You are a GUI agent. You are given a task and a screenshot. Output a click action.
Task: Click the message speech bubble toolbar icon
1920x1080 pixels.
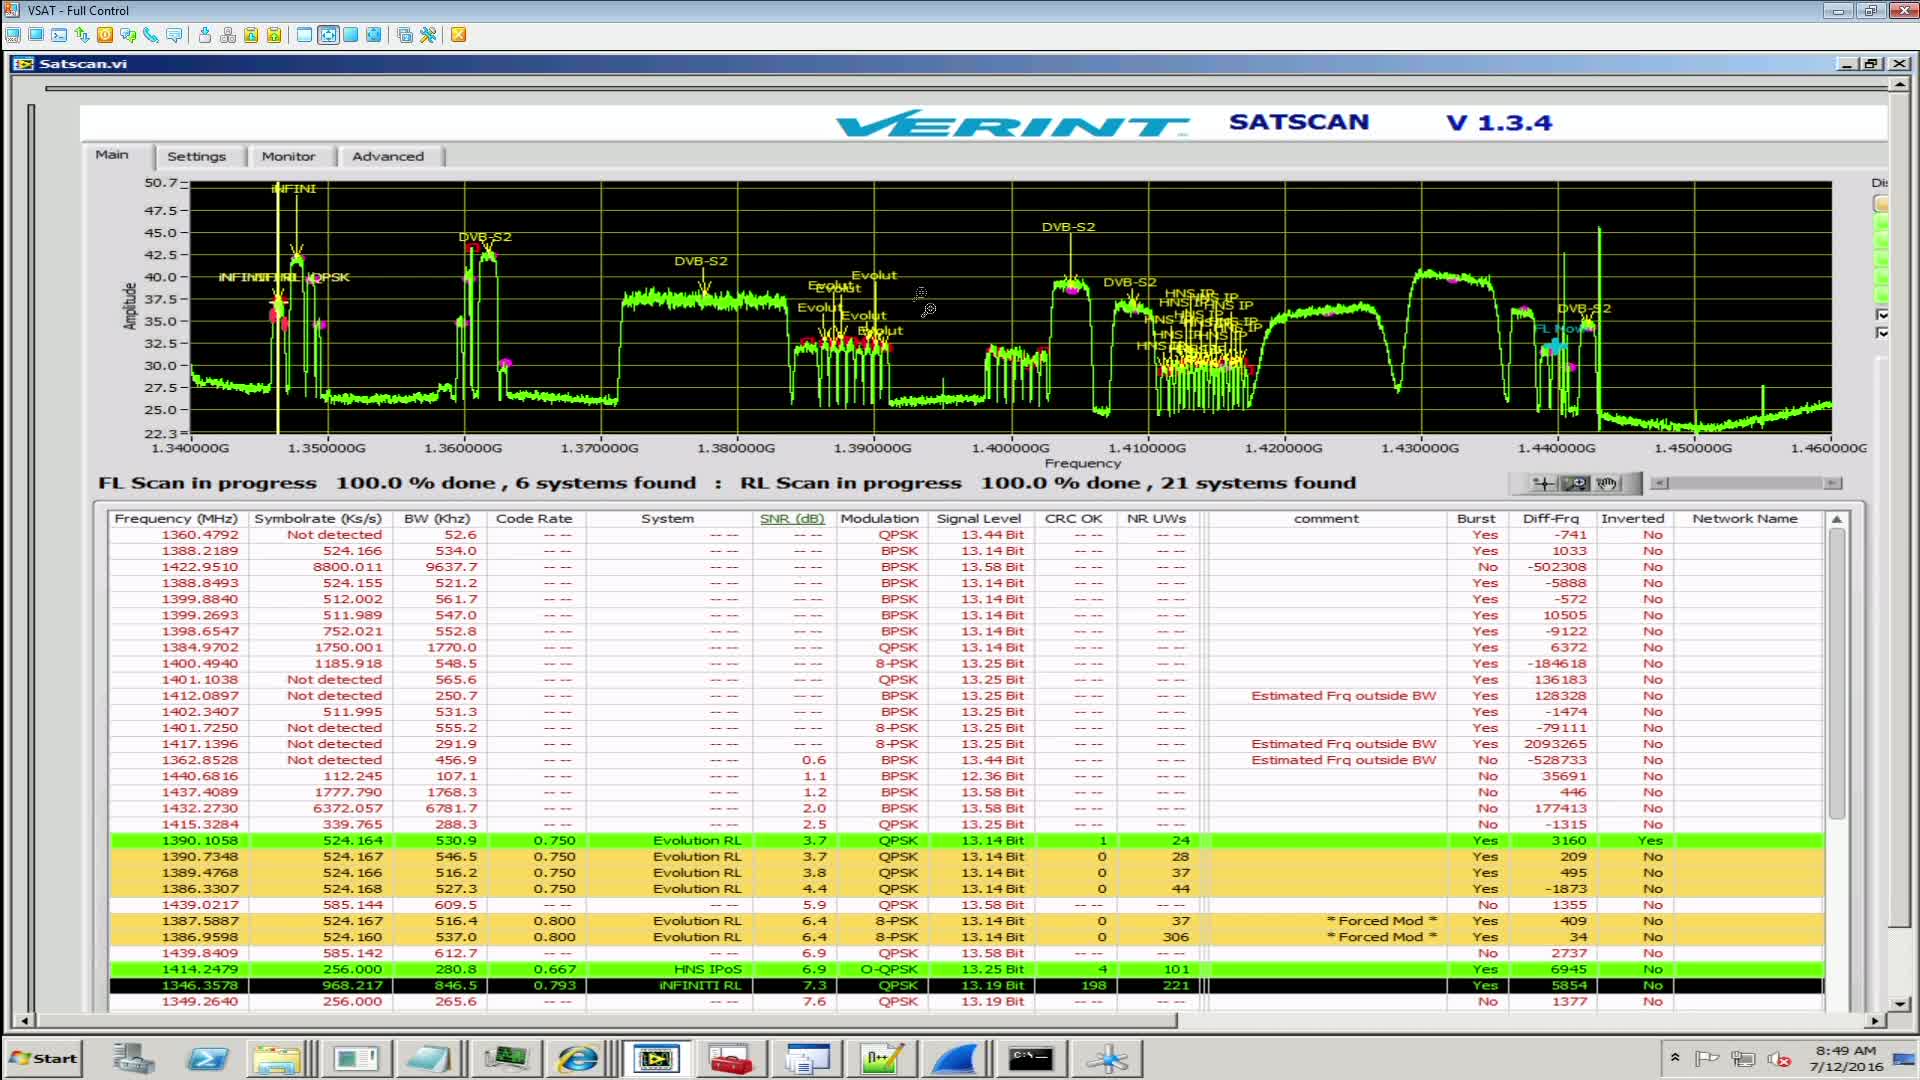coord(175,35)
